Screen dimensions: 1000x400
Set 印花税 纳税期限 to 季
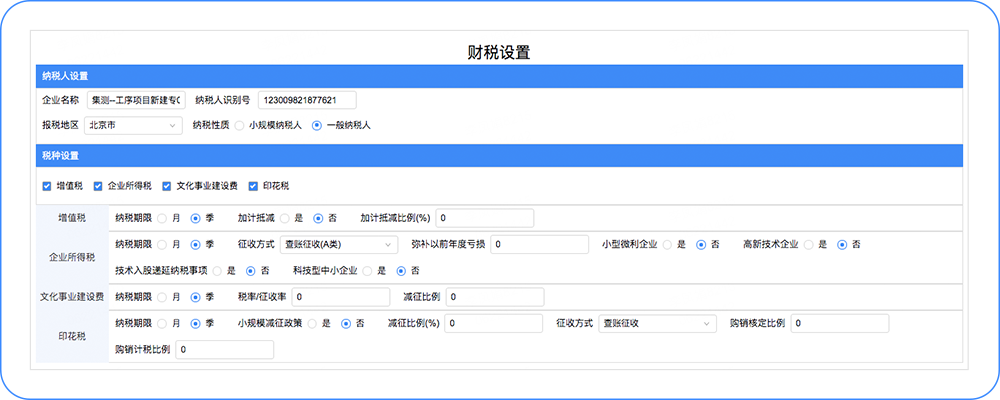[196, 323]
